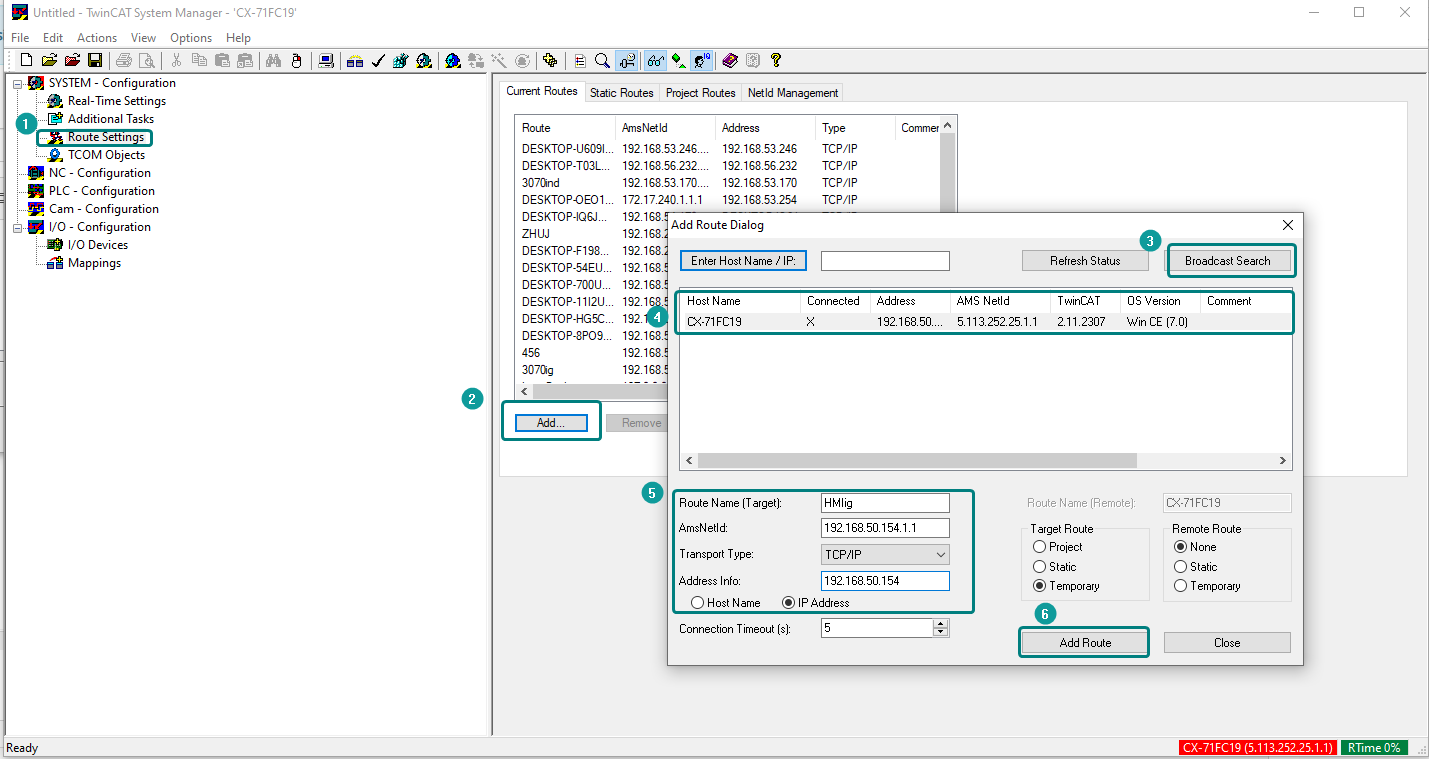Image resolution: width=1429 pixels, height=759 pixels.
Task: Select the Host Name radio button
Action: click(698, 603)
